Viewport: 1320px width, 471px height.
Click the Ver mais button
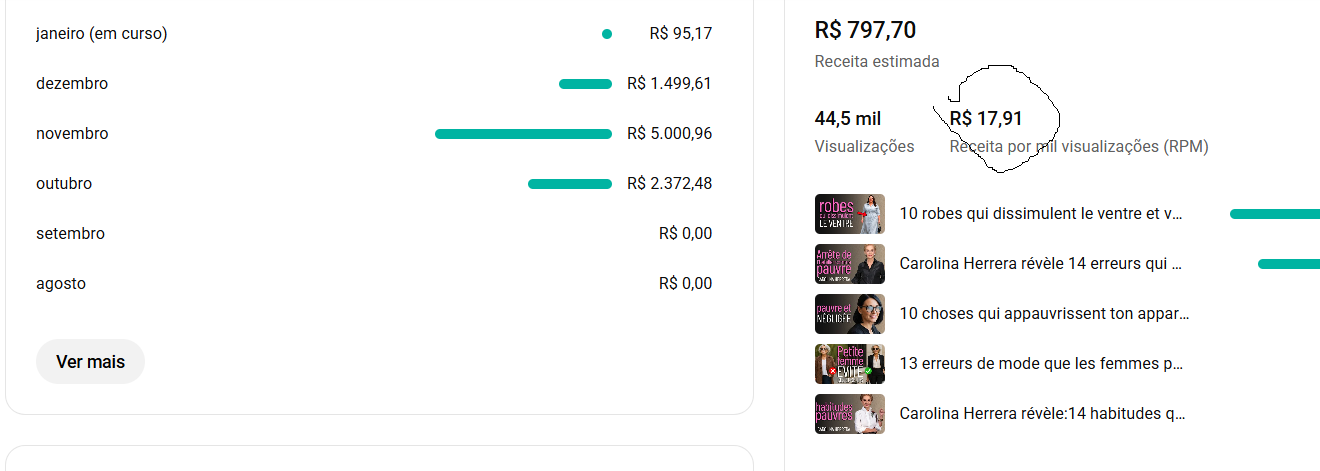(90, 362)
